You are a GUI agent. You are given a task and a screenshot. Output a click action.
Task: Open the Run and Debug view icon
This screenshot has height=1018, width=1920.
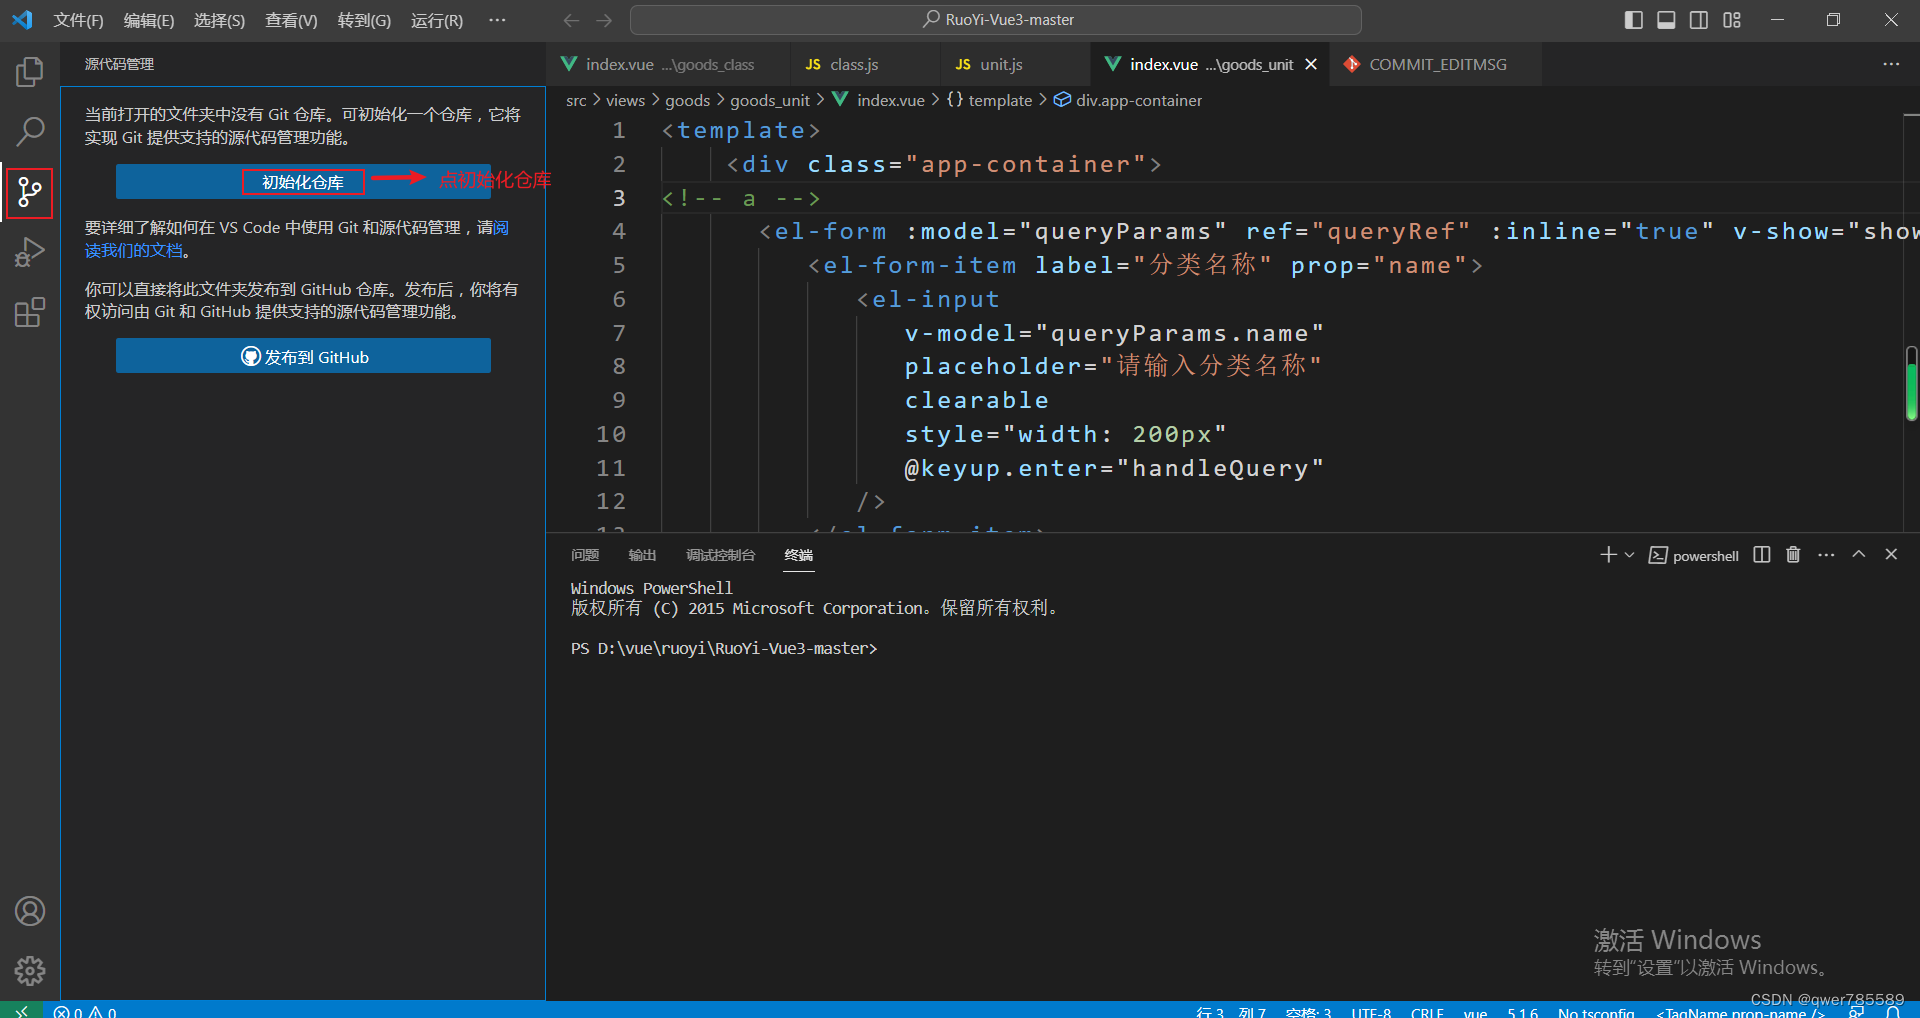pyautogui.click(x=30, y=252)
